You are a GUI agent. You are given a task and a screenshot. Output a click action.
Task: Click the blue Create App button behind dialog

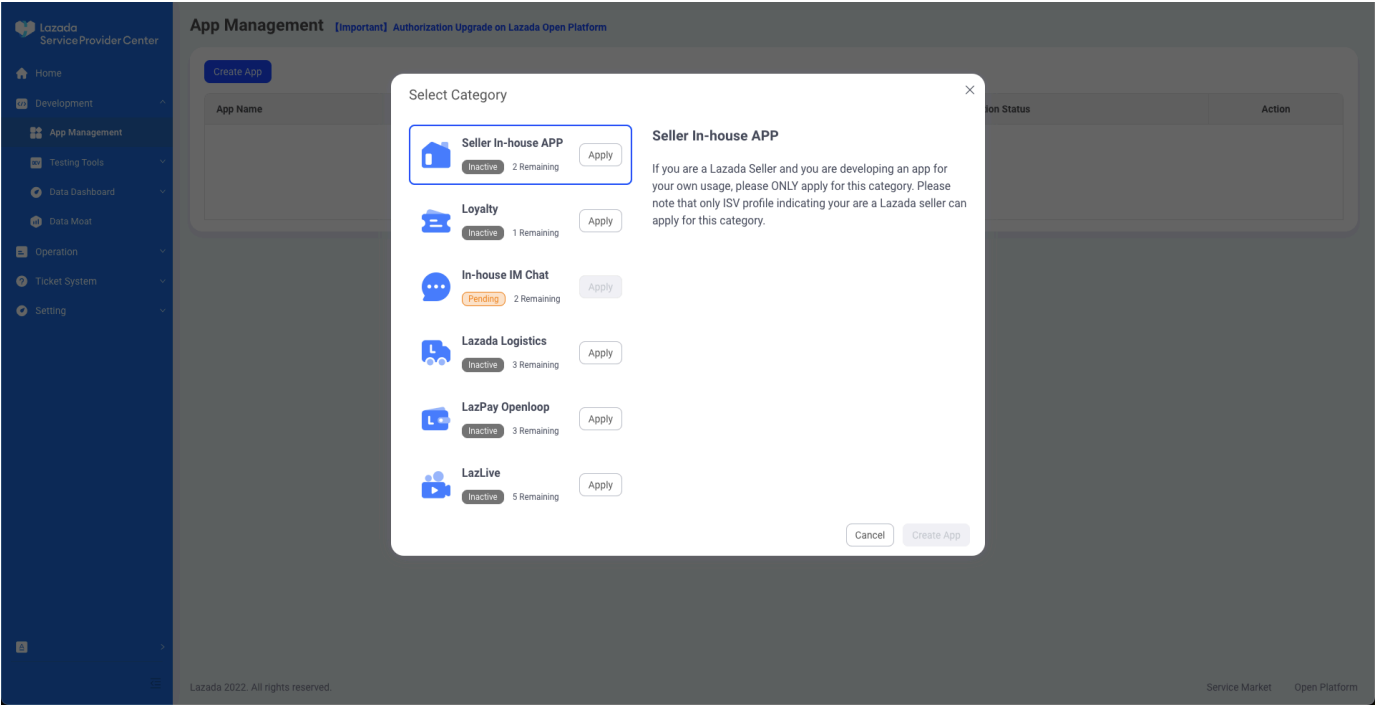[238, 72]
